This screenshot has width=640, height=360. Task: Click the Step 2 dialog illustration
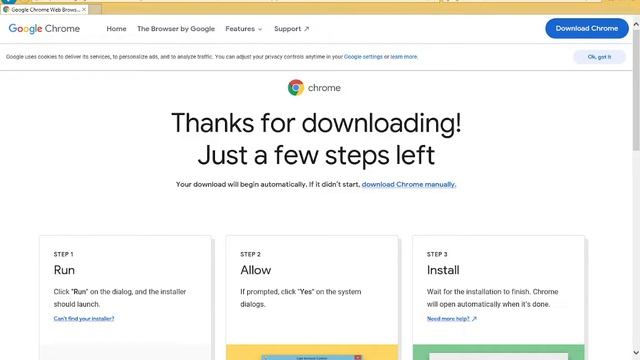click(312, 352)
